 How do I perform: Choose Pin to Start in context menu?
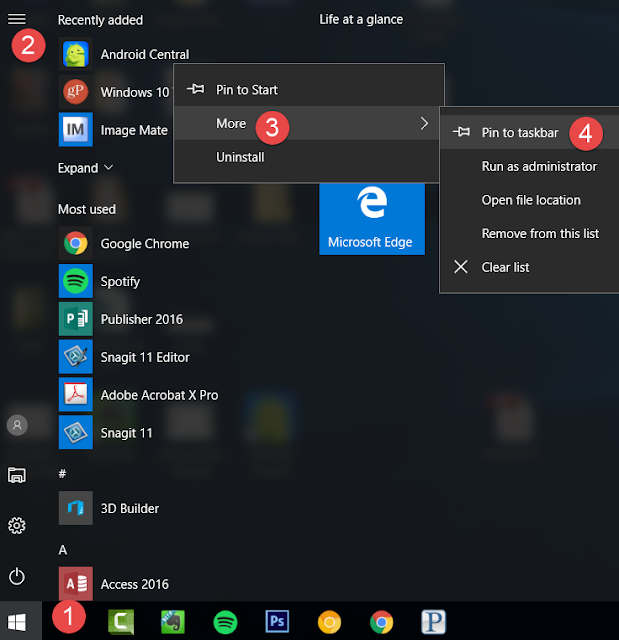click(309, 90)
